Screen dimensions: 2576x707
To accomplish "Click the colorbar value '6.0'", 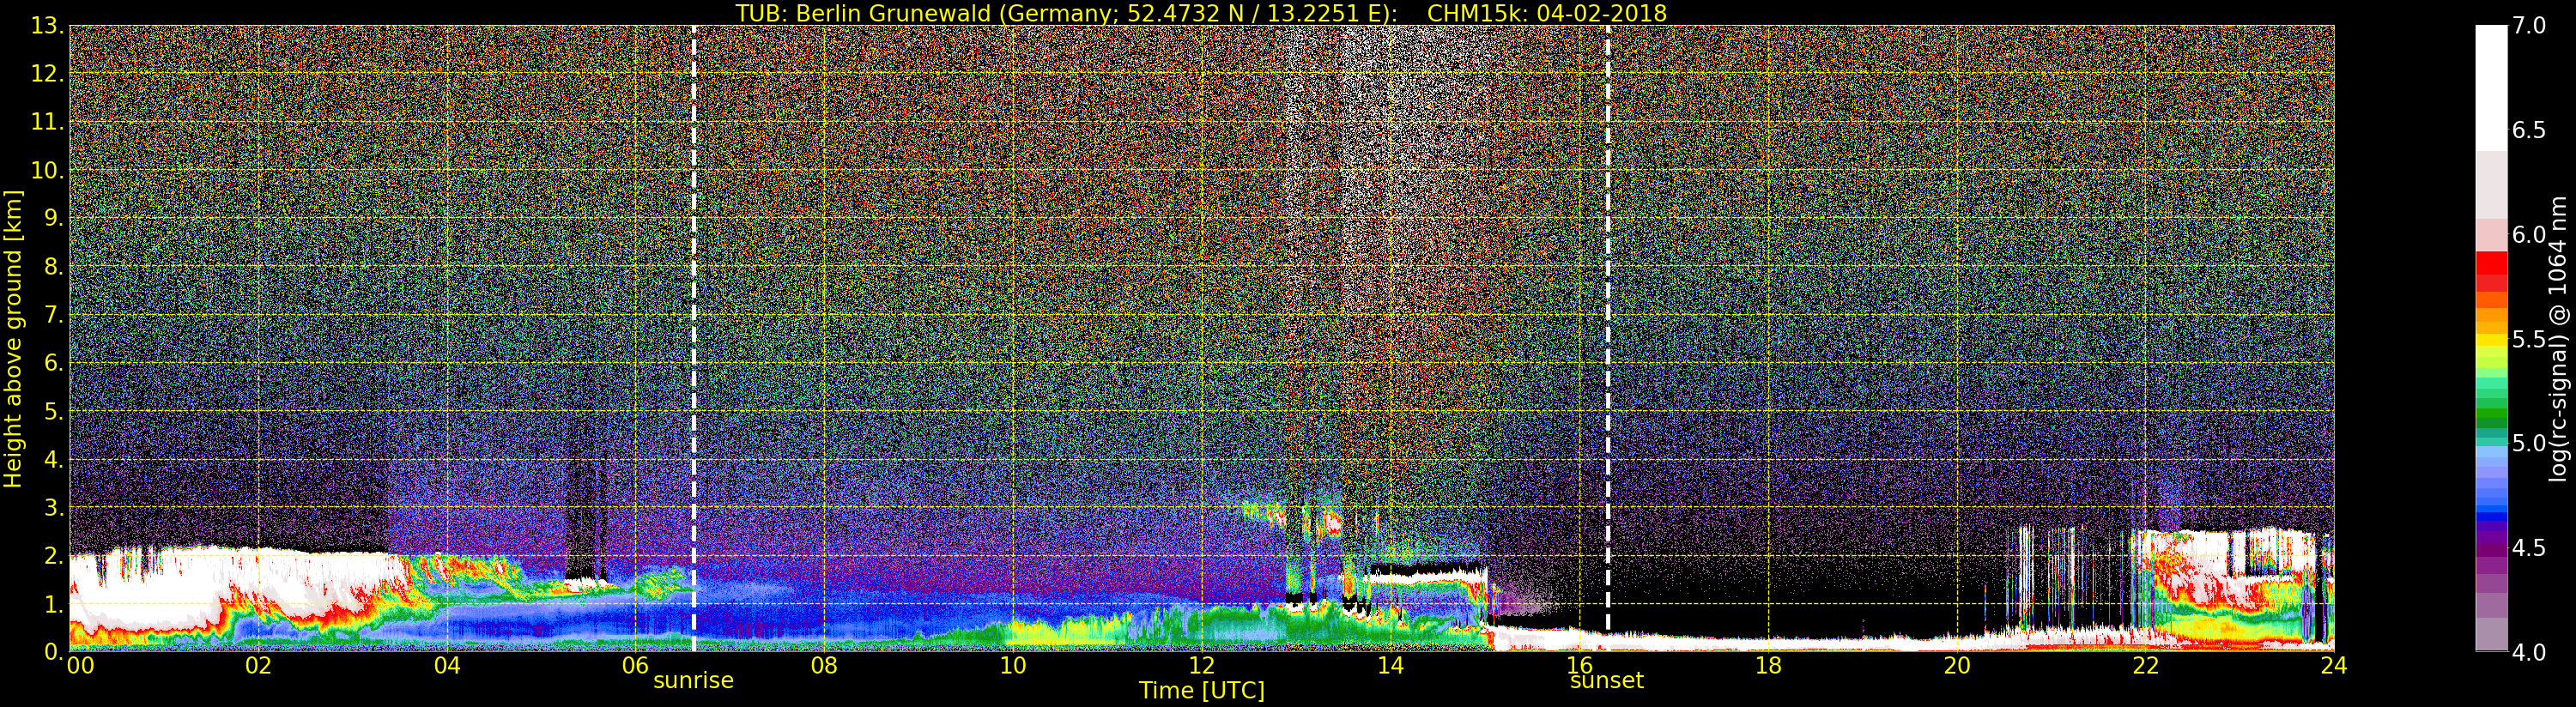I will [x=2529, y=234].
